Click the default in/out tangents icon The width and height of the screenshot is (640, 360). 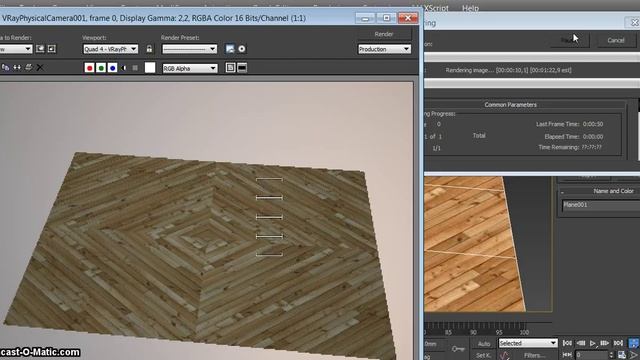tap(504, 355)
